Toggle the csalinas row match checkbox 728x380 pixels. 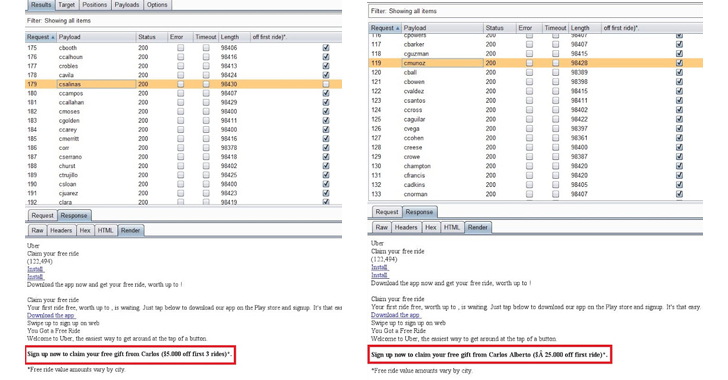tap(326, 84)
